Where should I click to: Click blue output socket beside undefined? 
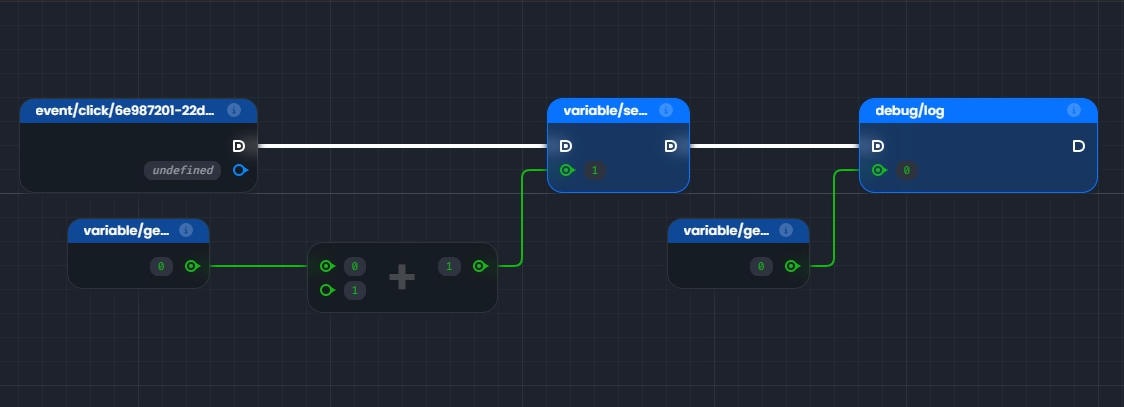[240, 171]
